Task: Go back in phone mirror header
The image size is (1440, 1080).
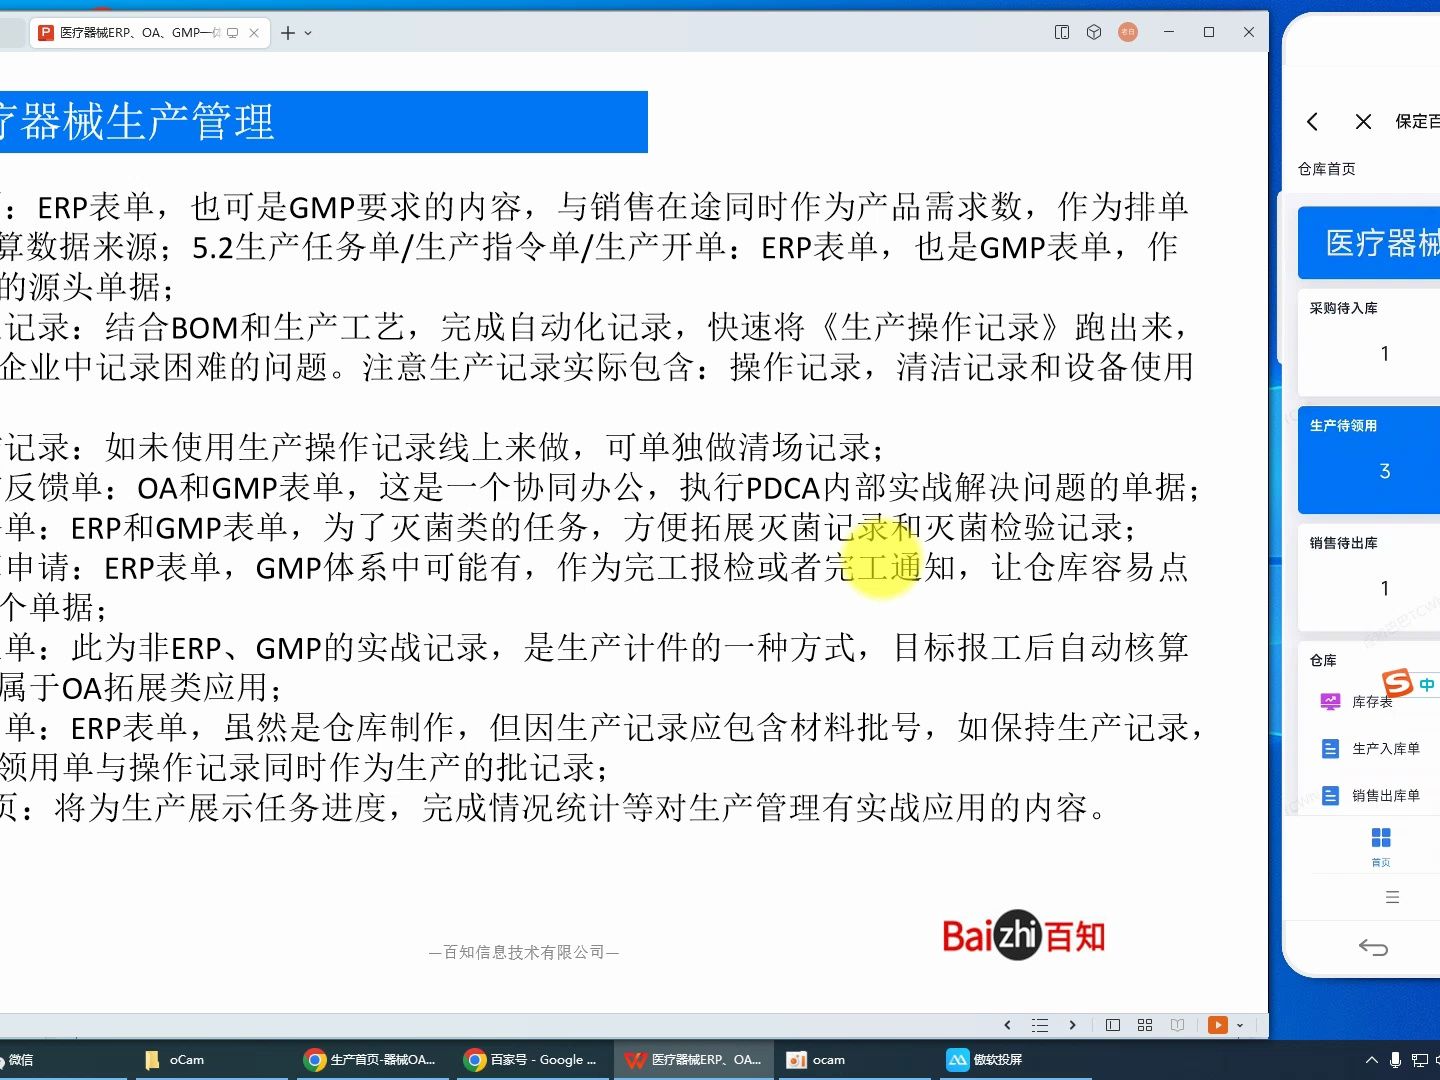Action: (1312, 122)
